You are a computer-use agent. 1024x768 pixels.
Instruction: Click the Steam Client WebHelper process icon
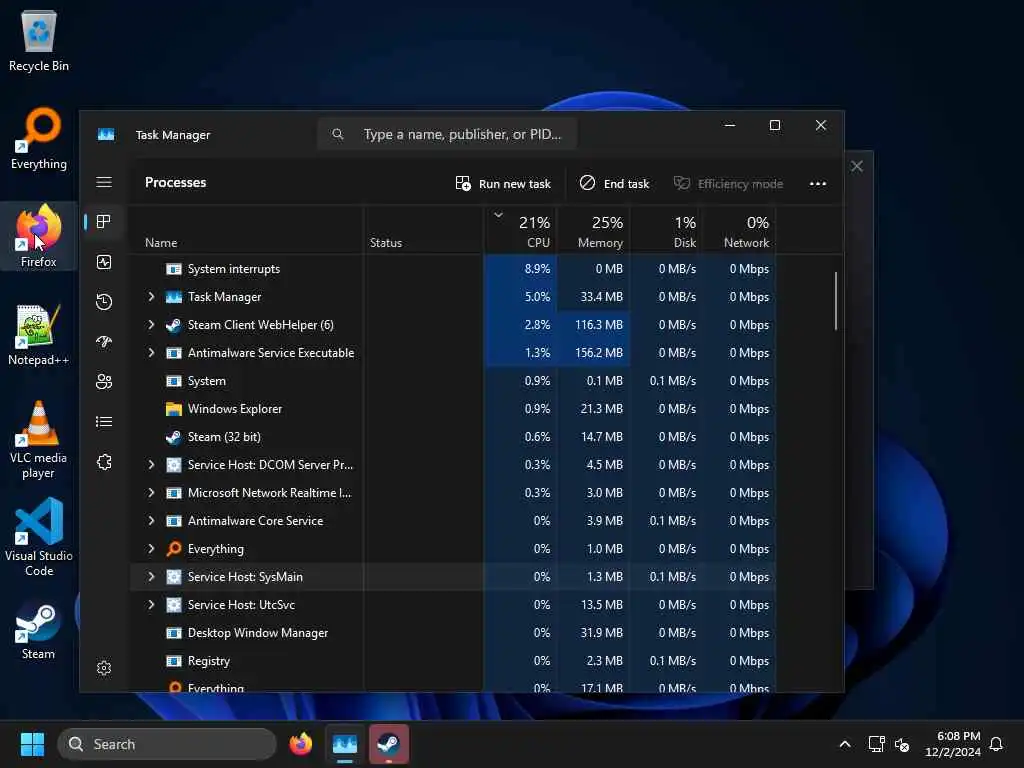(x=174, y=325)
